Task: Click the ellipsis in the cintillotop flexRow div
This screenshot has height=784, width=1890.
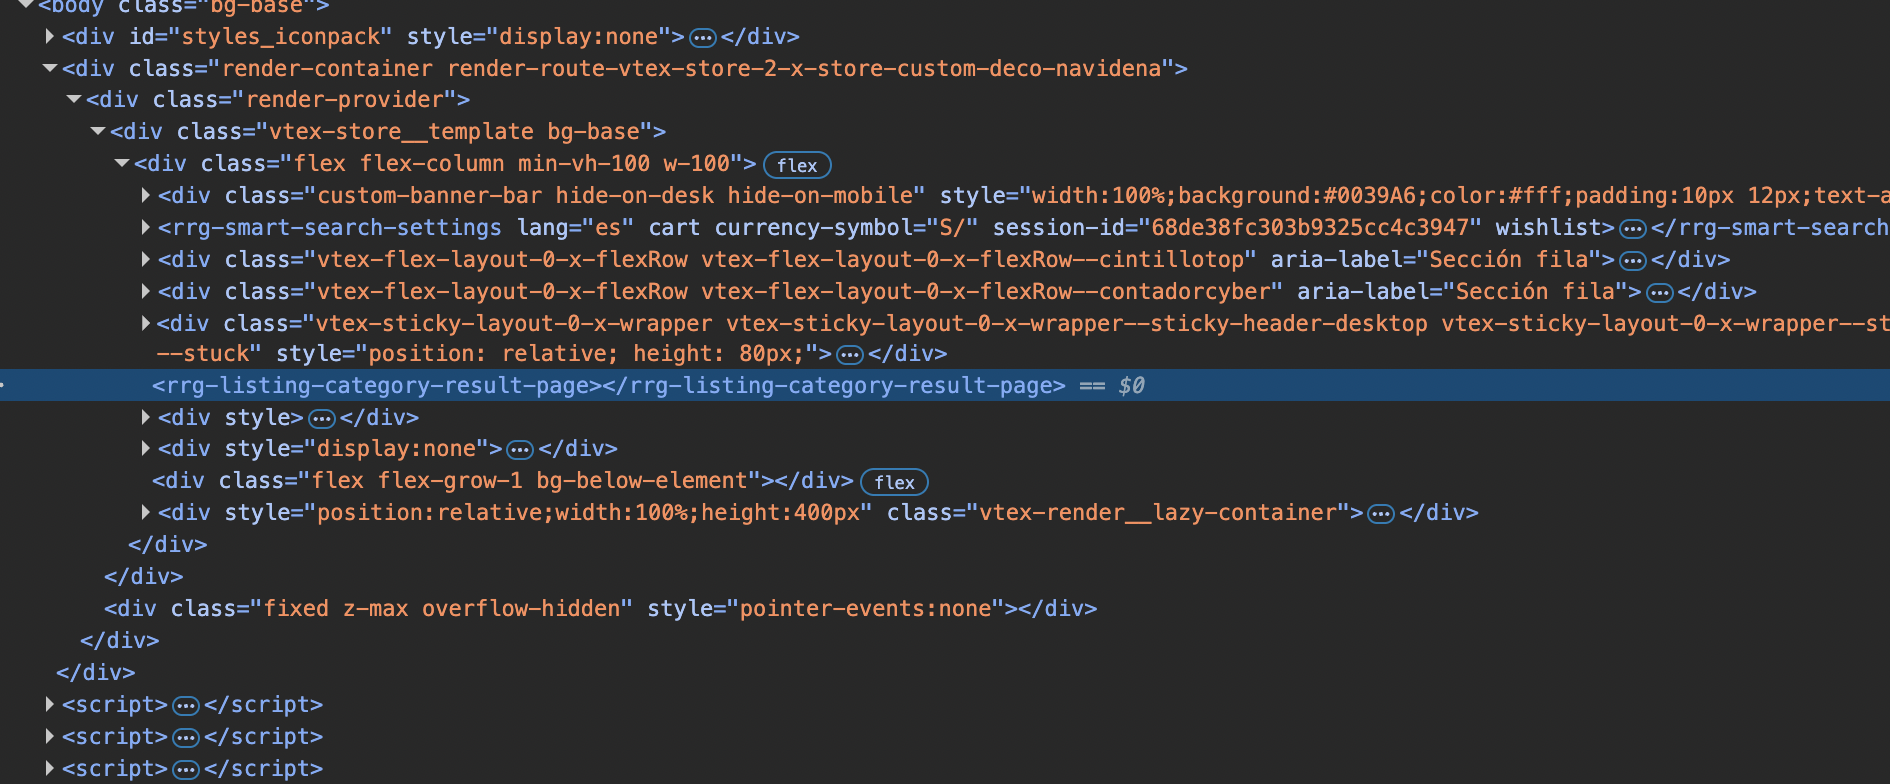Action: pyautogui.click(x=1632, y=261)
